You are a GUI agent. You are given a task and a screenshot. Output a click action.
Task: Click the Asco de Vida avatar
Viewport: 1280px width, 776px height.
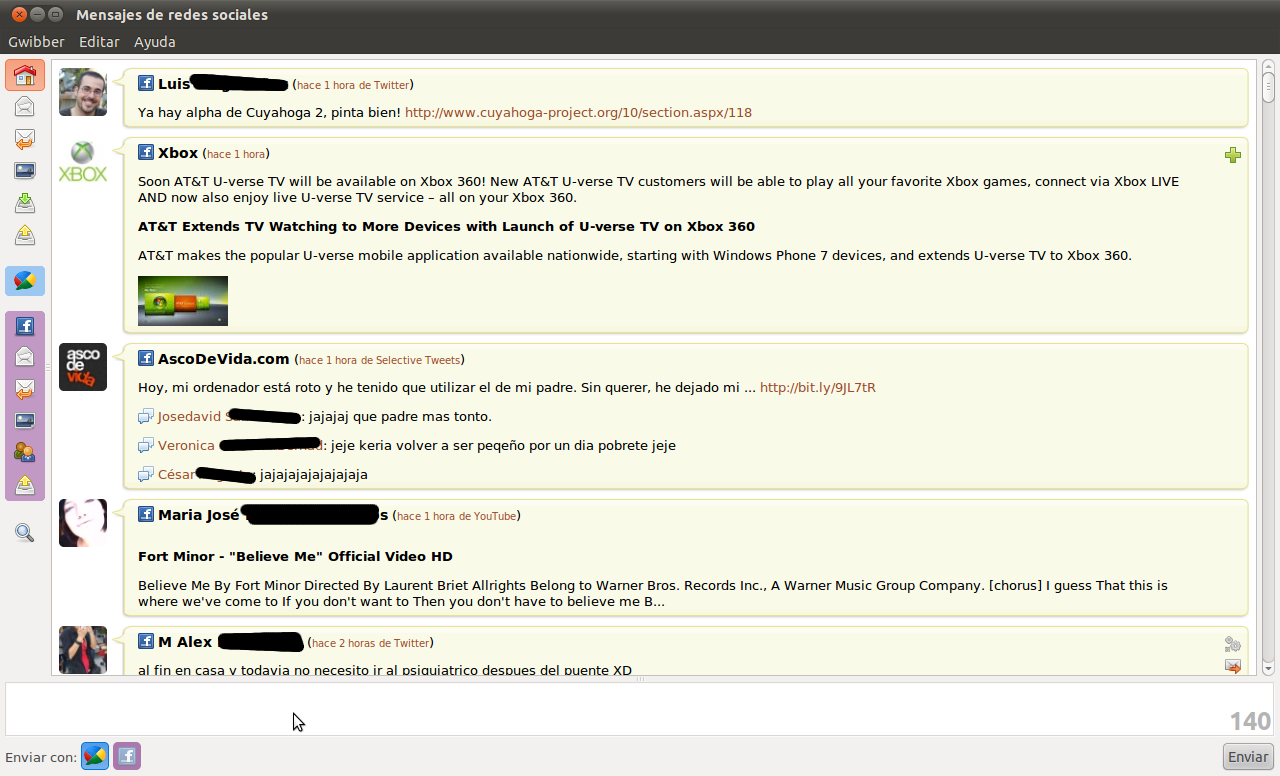[x=83, y=367]
